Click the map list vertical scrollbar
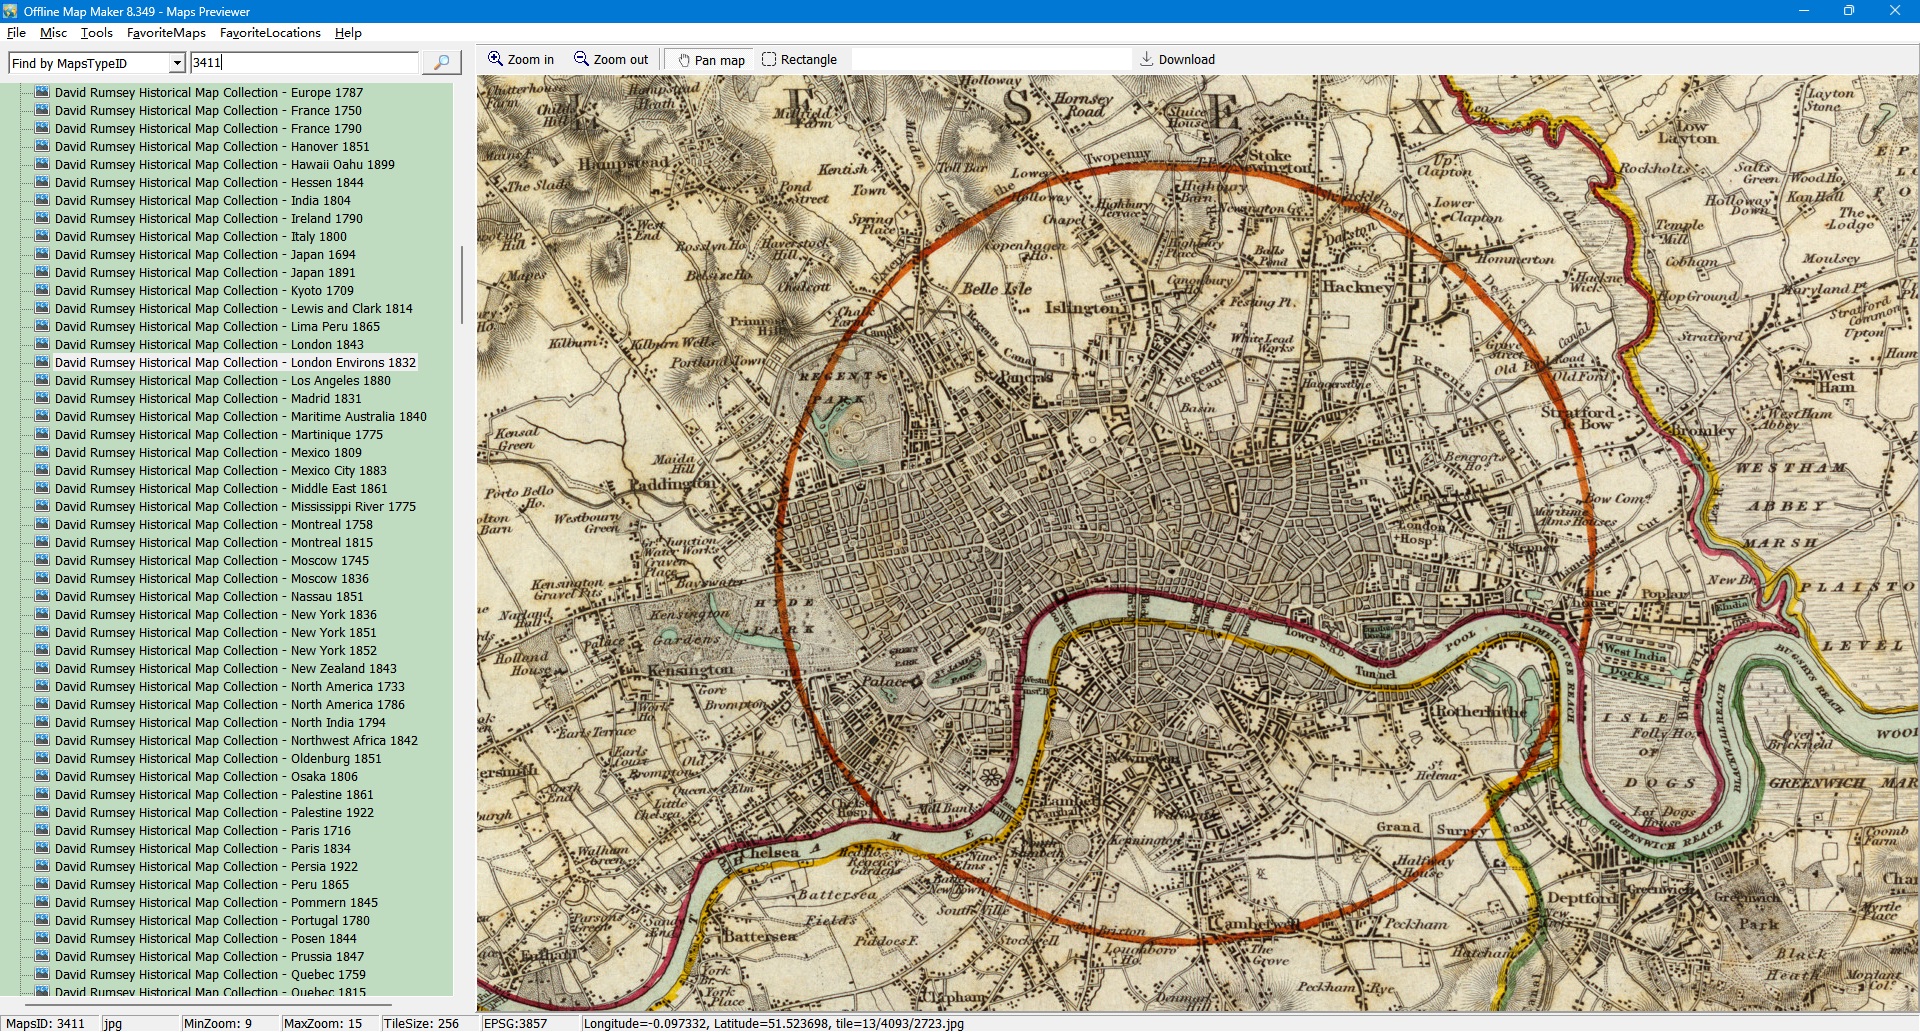 click(461, 285)
